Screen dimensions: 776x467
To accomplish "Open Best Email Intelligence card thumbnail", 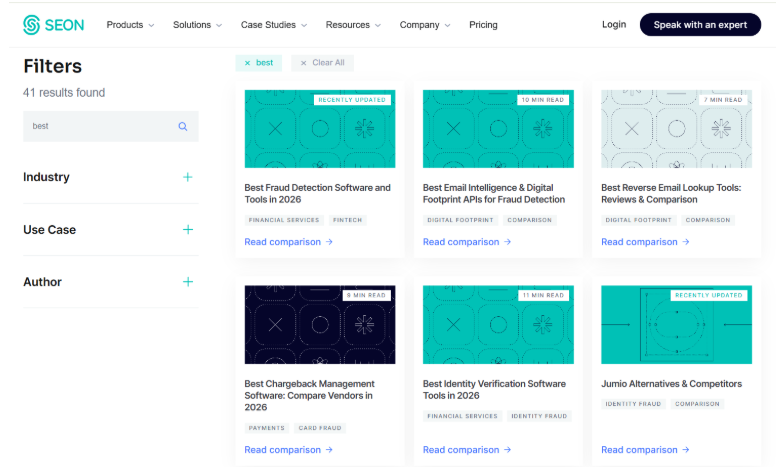I will coord(498,129).
